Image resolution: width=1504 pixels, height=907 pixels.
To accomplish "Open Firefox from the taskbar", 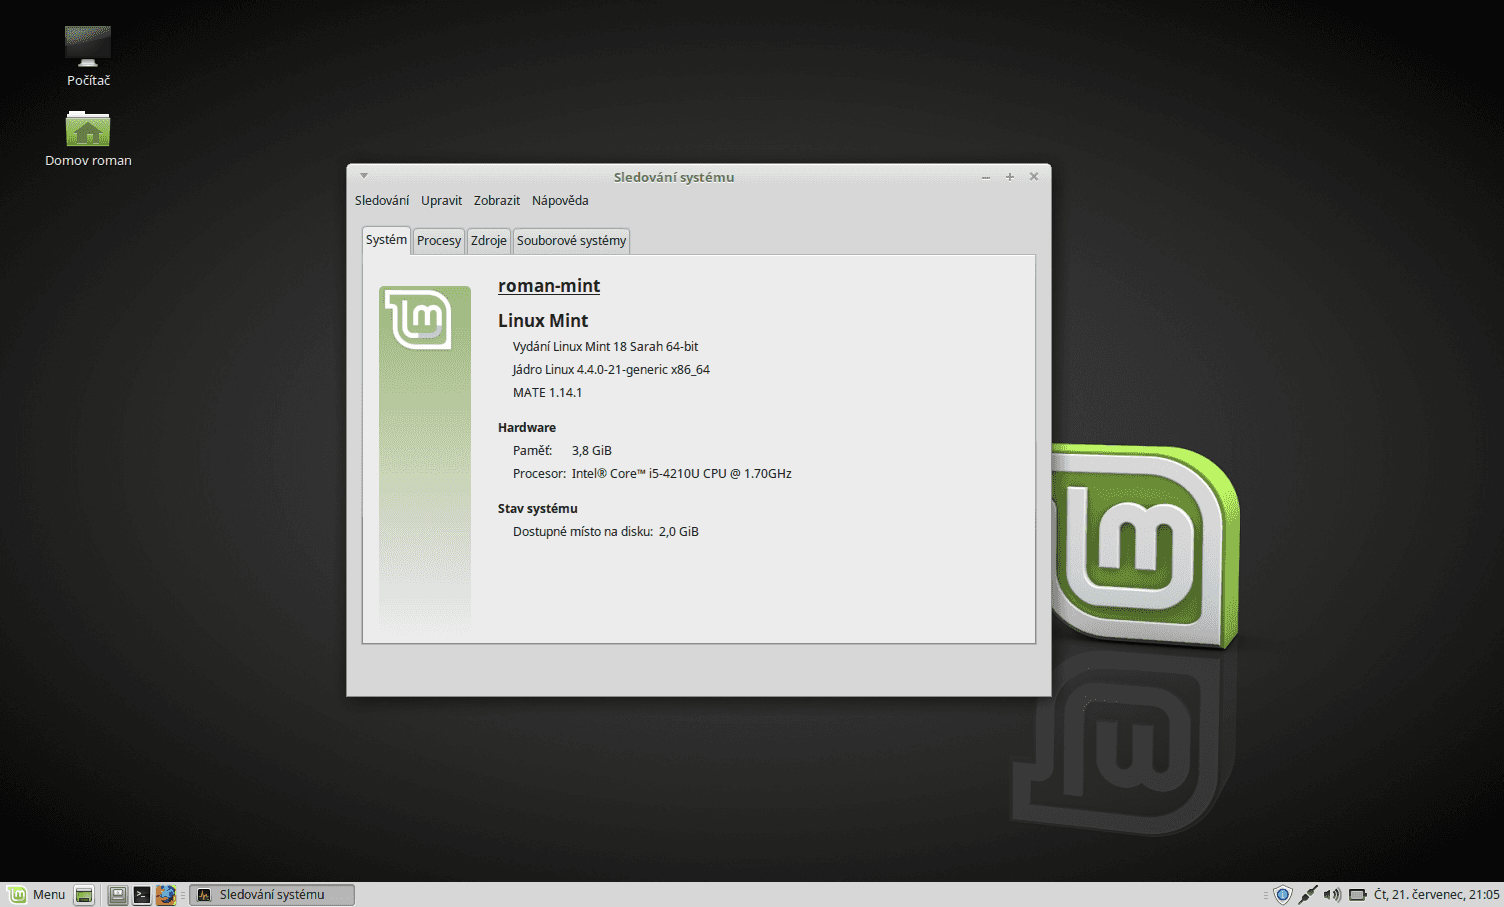I will tap(166, 894).
